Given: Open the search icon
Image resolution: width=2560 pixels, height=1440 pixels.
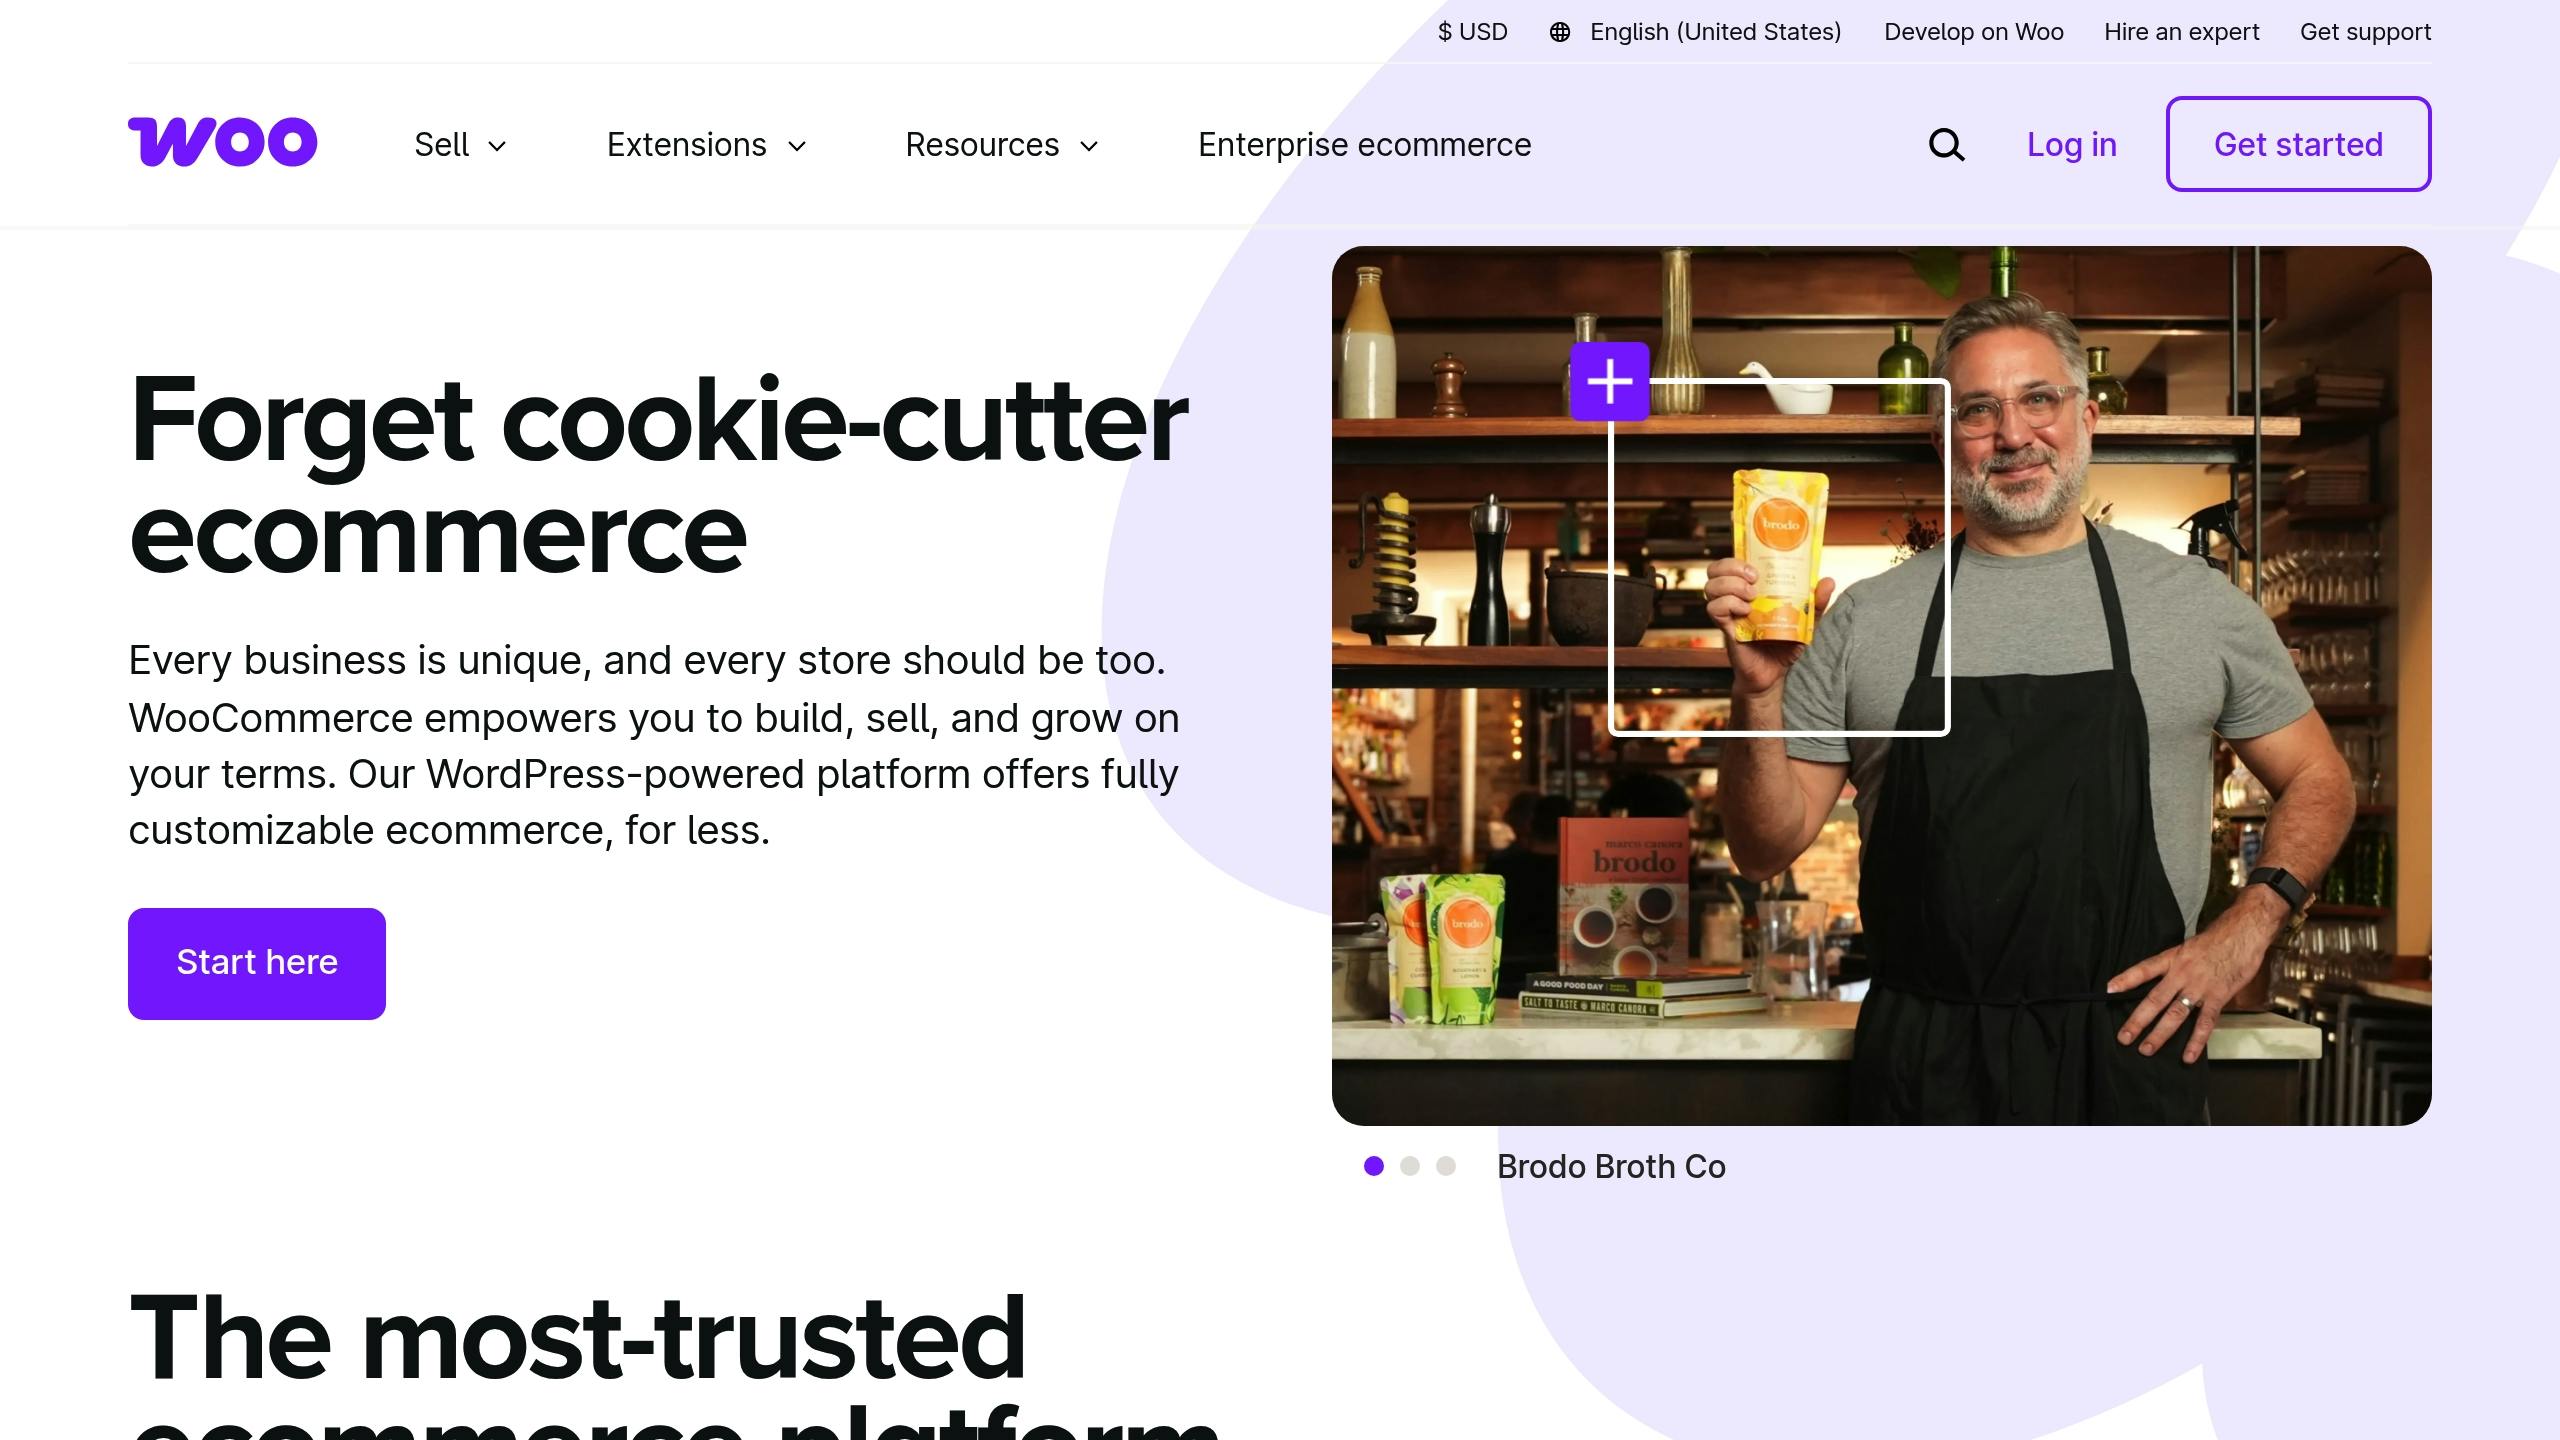Looking at the screenshot, I should 1946,144.
